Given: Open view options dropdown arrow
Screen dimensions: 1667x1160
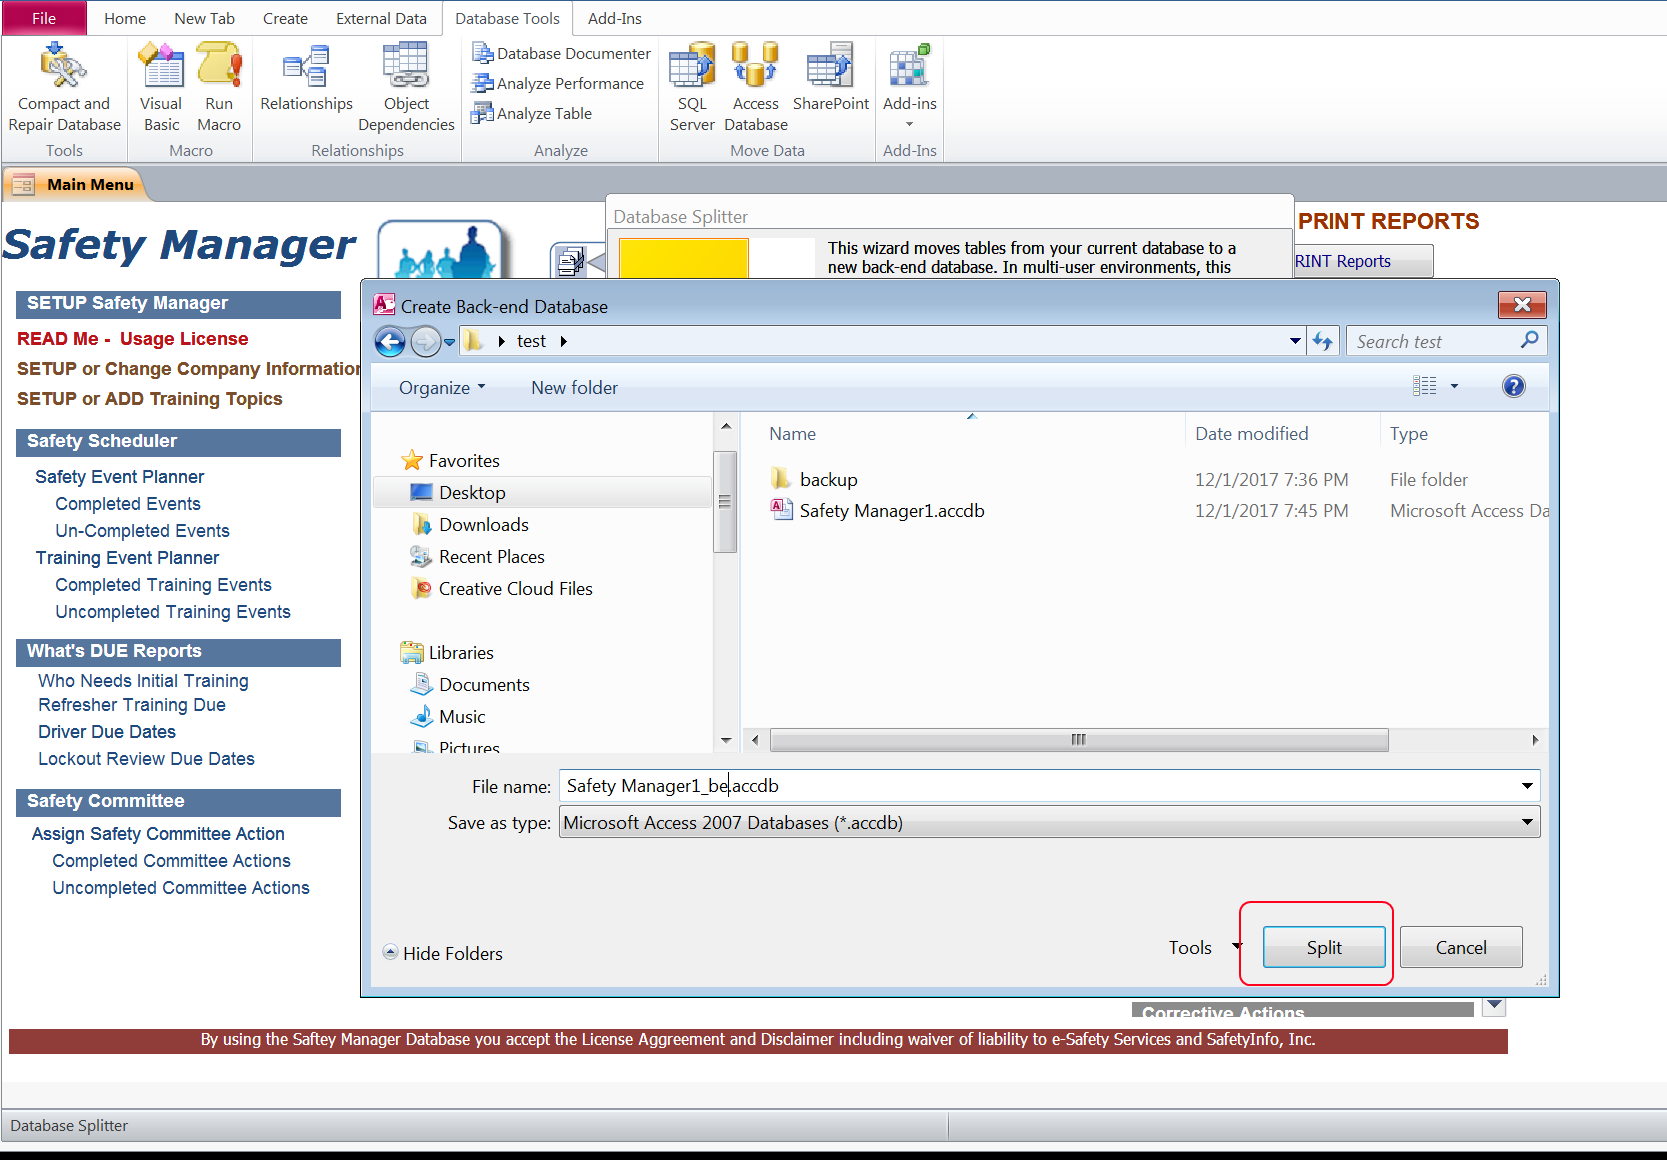Looking at the screenshot, I should click(x=1454, y=386).
